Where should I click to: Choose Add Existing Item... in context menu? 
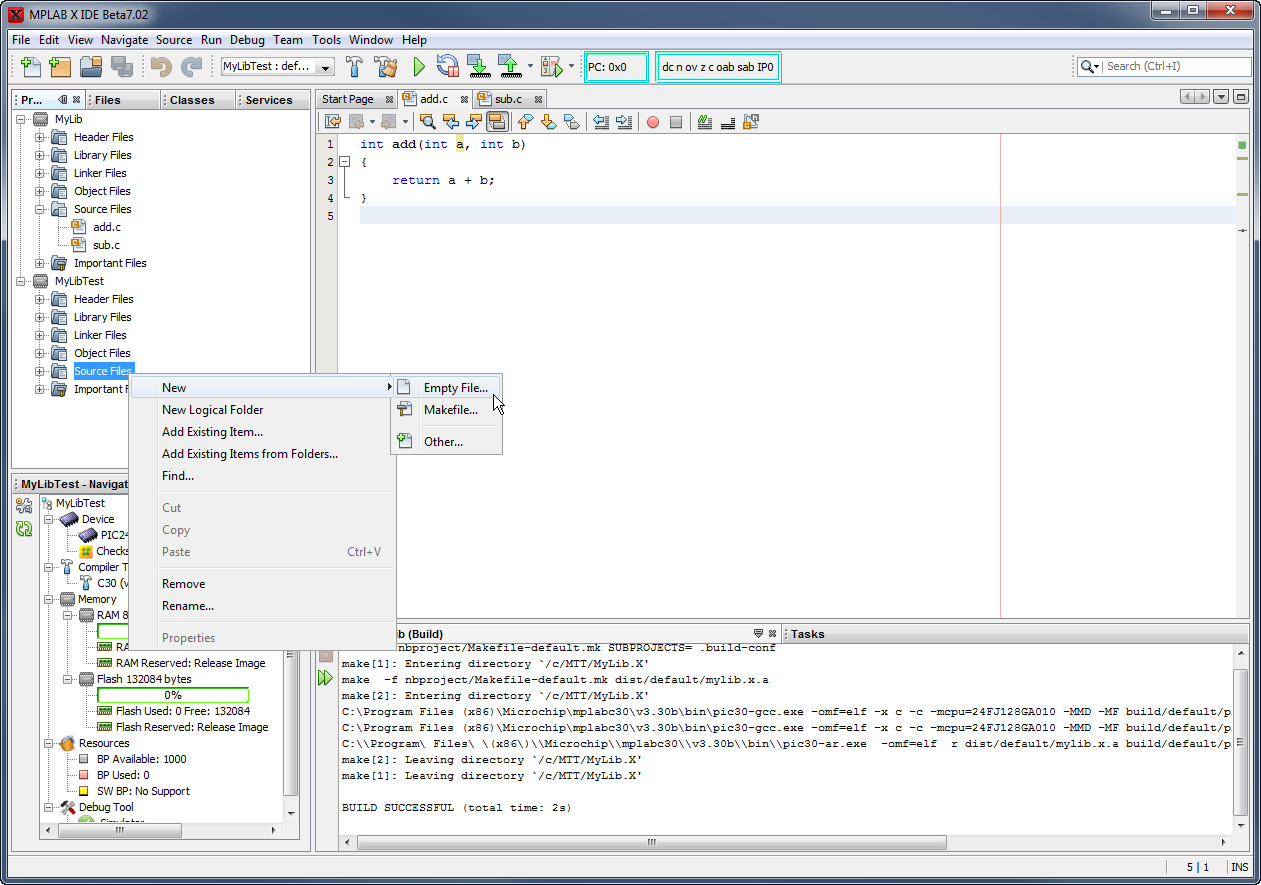pos(212,432)
